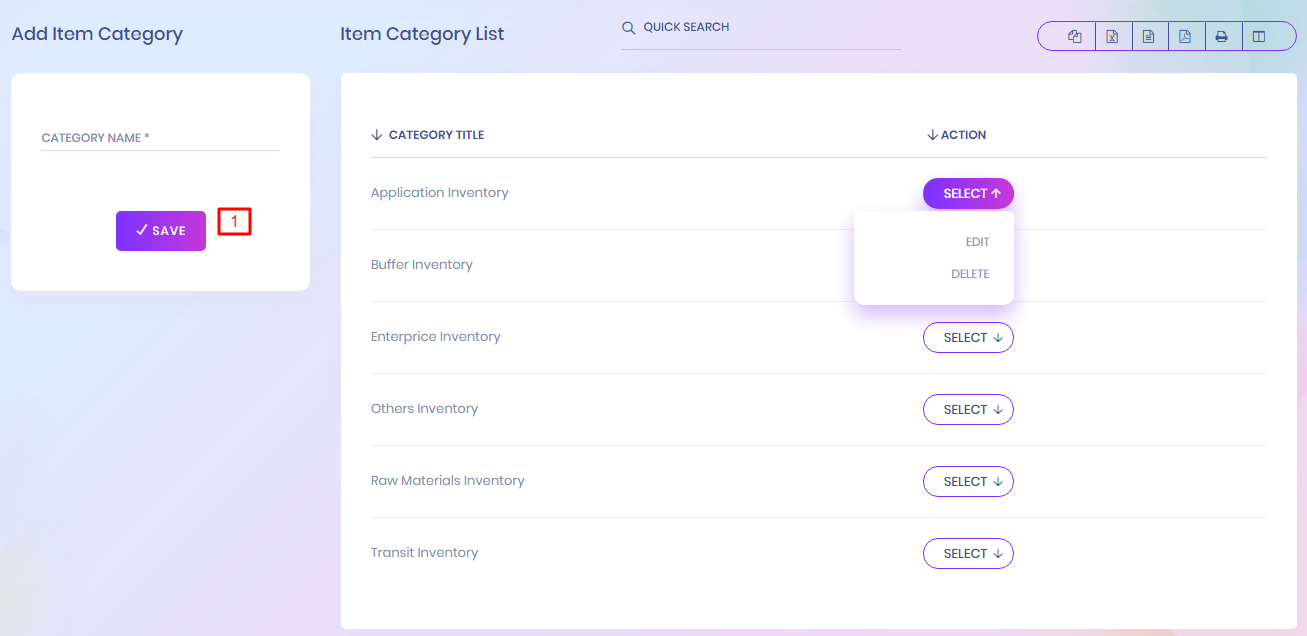Export list using the PDF icon
1307x636 pixels.
coord(1185,37)
